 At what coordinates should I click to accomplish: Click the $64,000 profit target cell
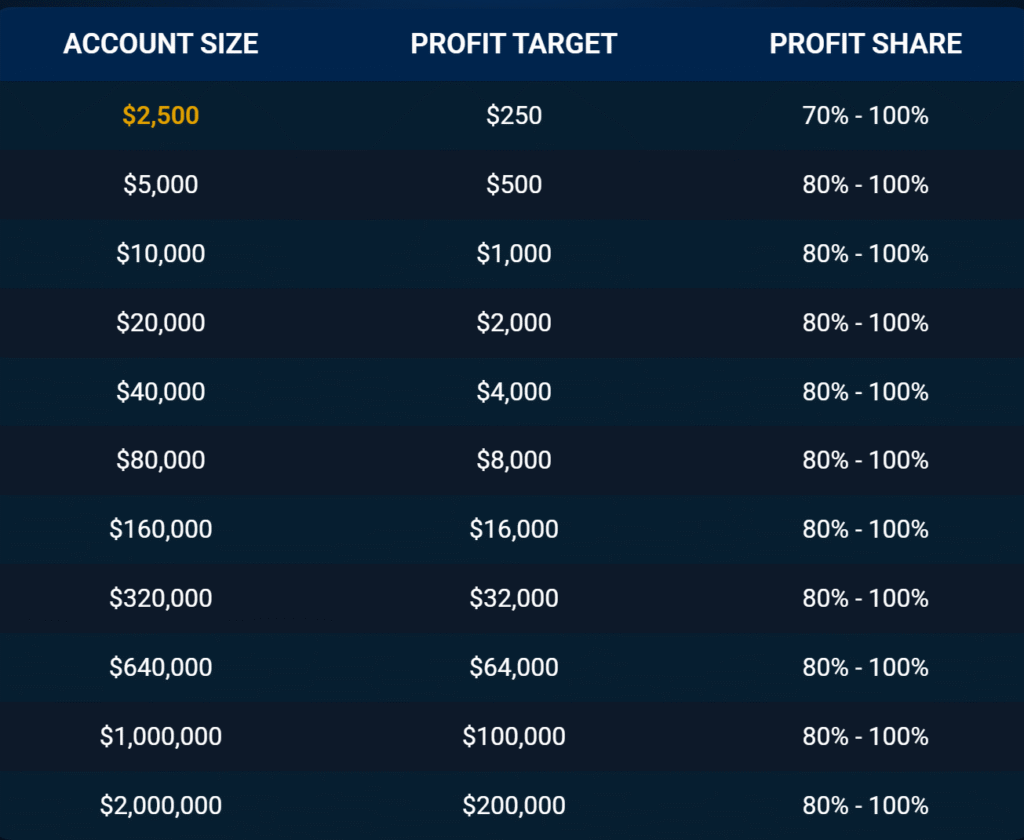coord(514,667)
